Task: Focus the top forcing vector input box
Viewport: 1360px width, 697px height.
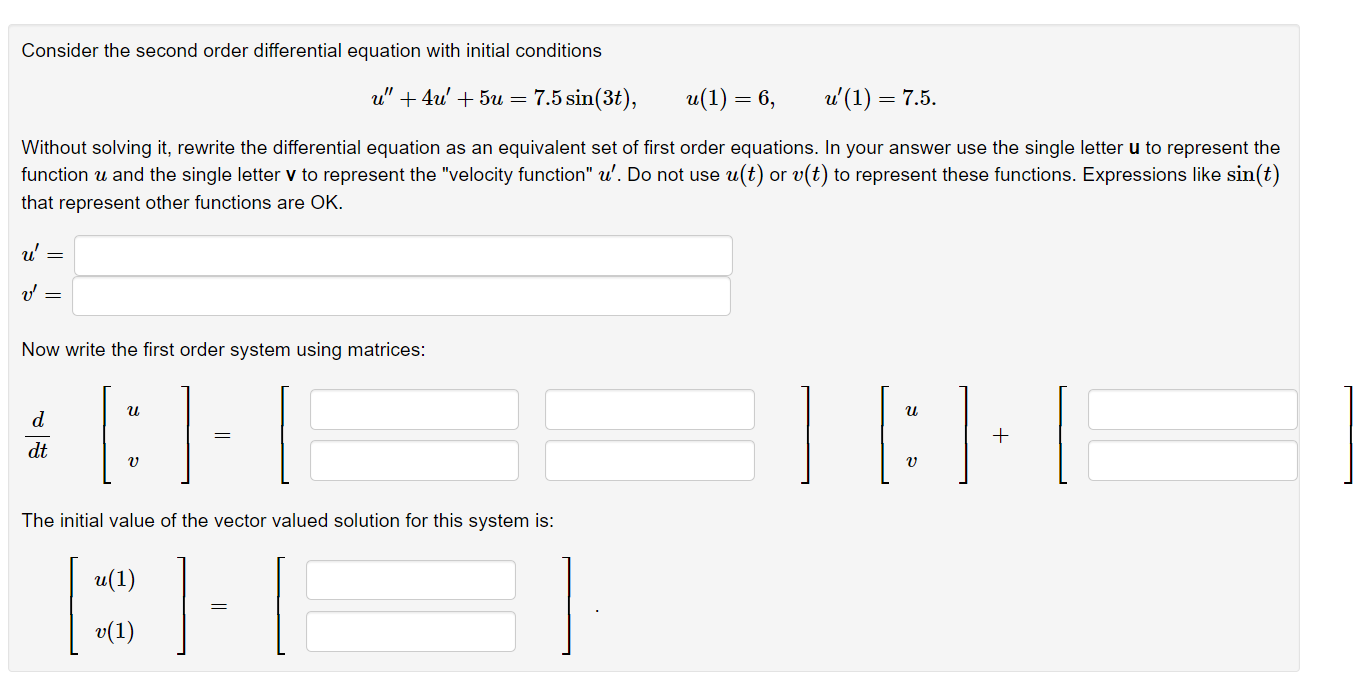Action: pyautogui.click(x=1192, y=409)
